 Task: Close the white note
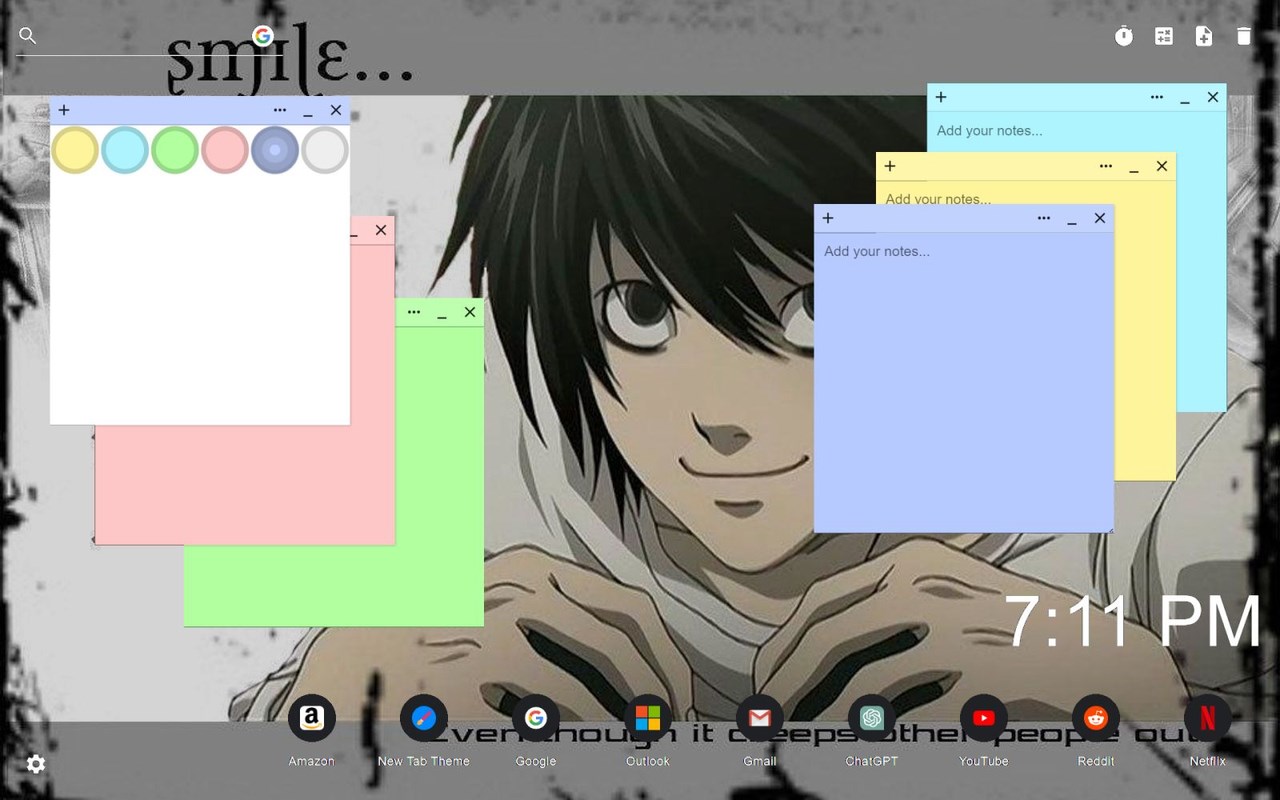click(x=336, y=110)
